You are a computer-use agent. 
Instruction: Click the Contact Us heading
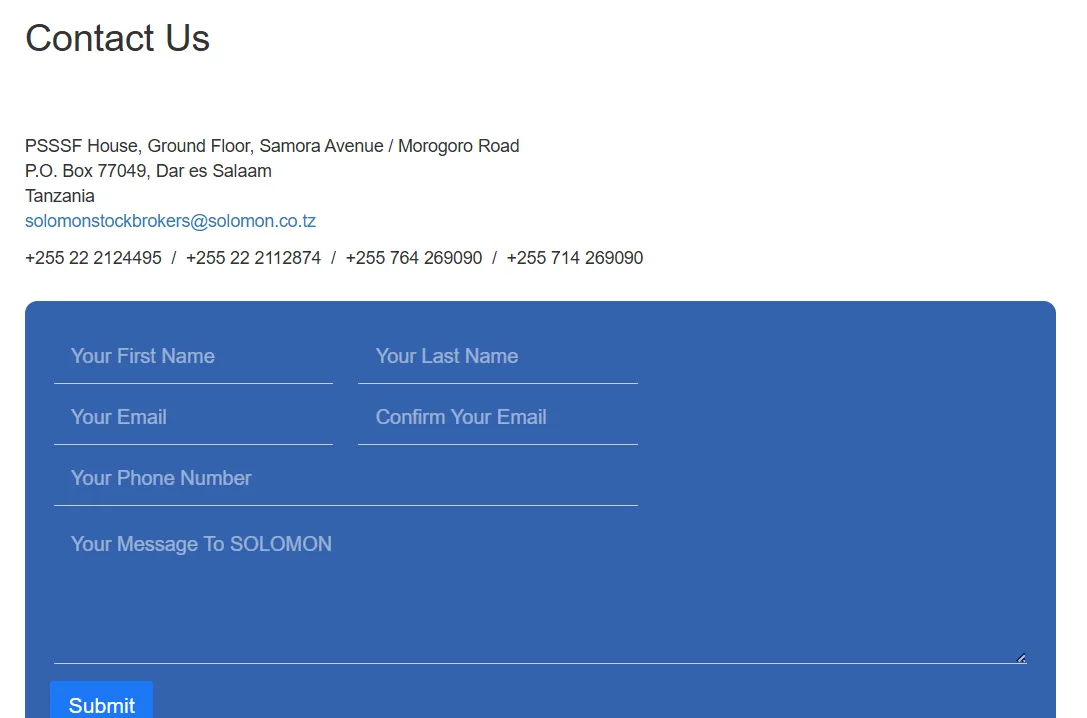click(x=117, y=38)
